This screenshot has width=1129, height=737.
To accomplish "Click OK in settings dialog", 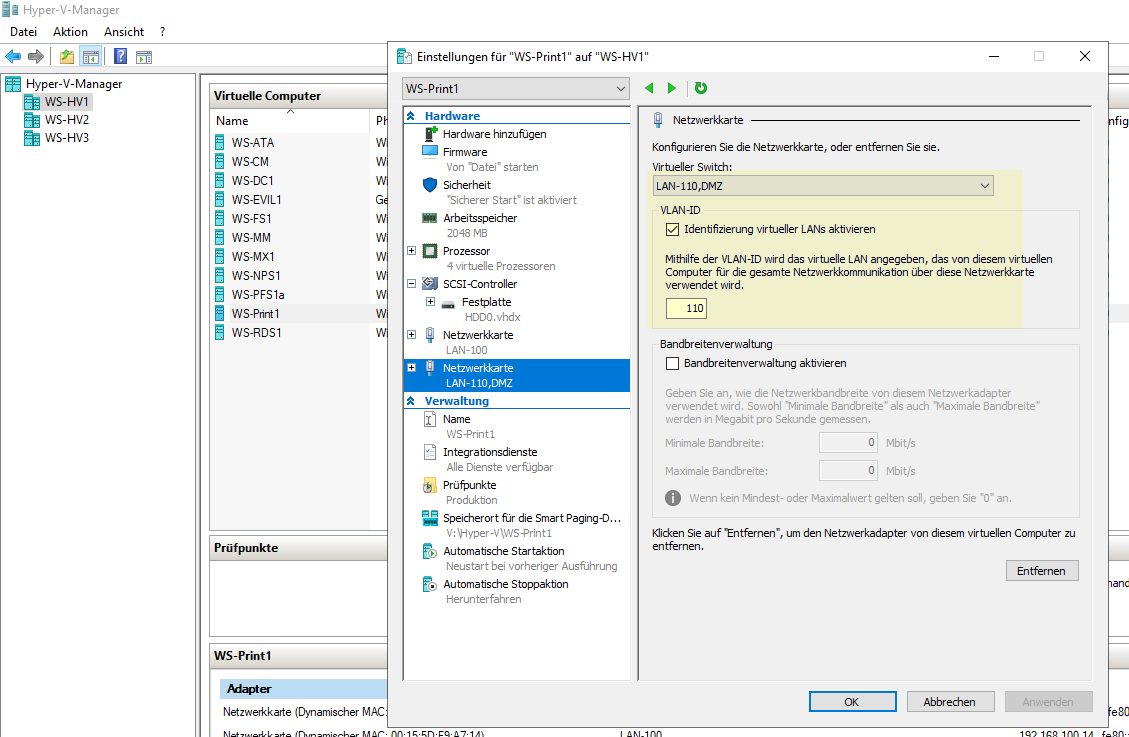I will point(853,702).
